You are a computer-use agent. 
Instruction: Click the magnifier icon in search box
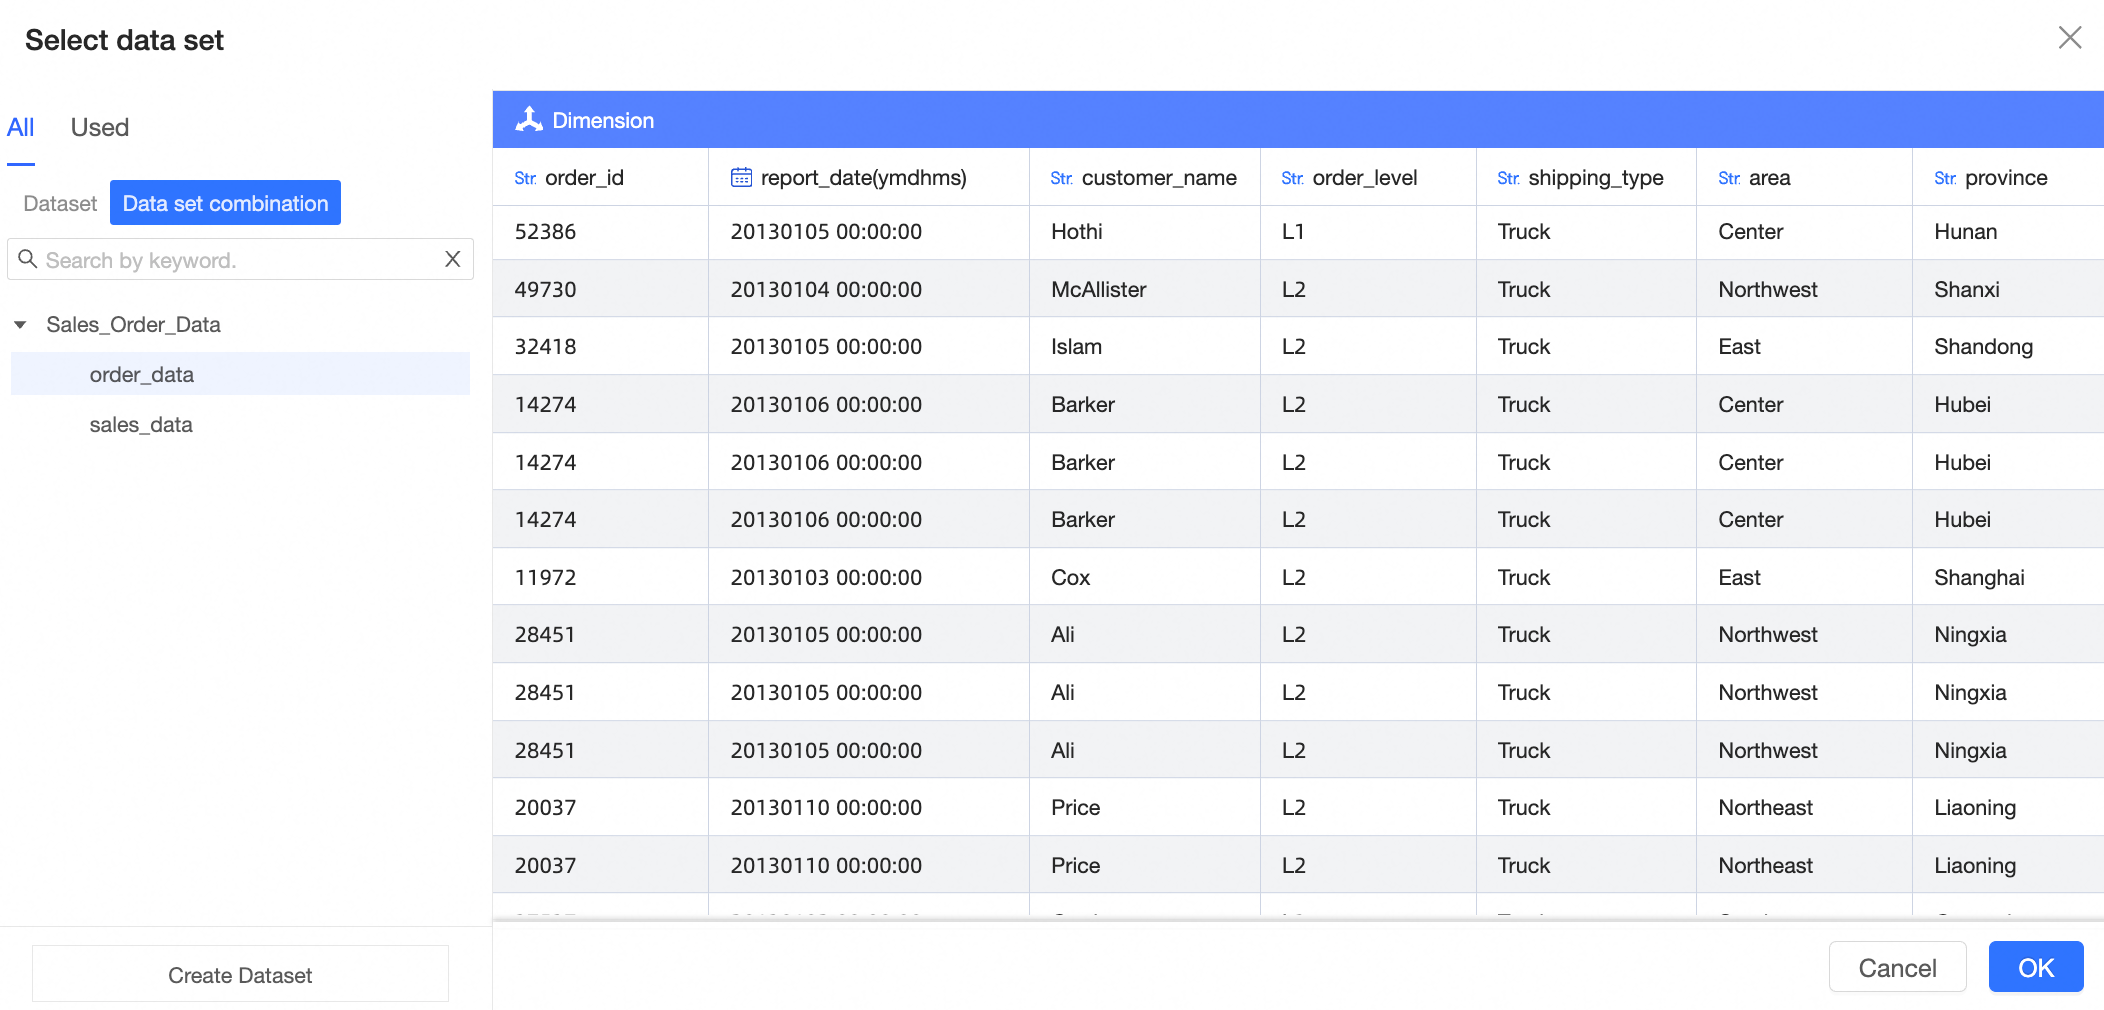[28, 259]
